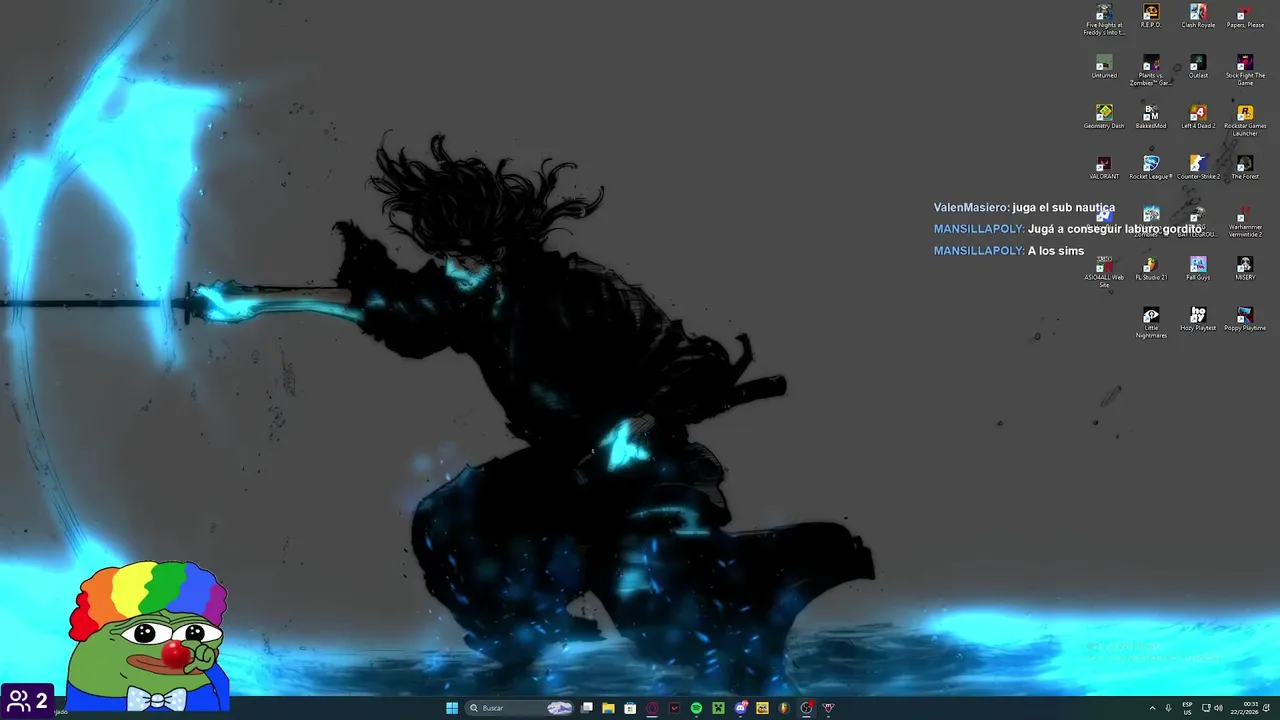
Task: Open the Rocket League desktop shortcut
Action: click(x=1151, y=167)
